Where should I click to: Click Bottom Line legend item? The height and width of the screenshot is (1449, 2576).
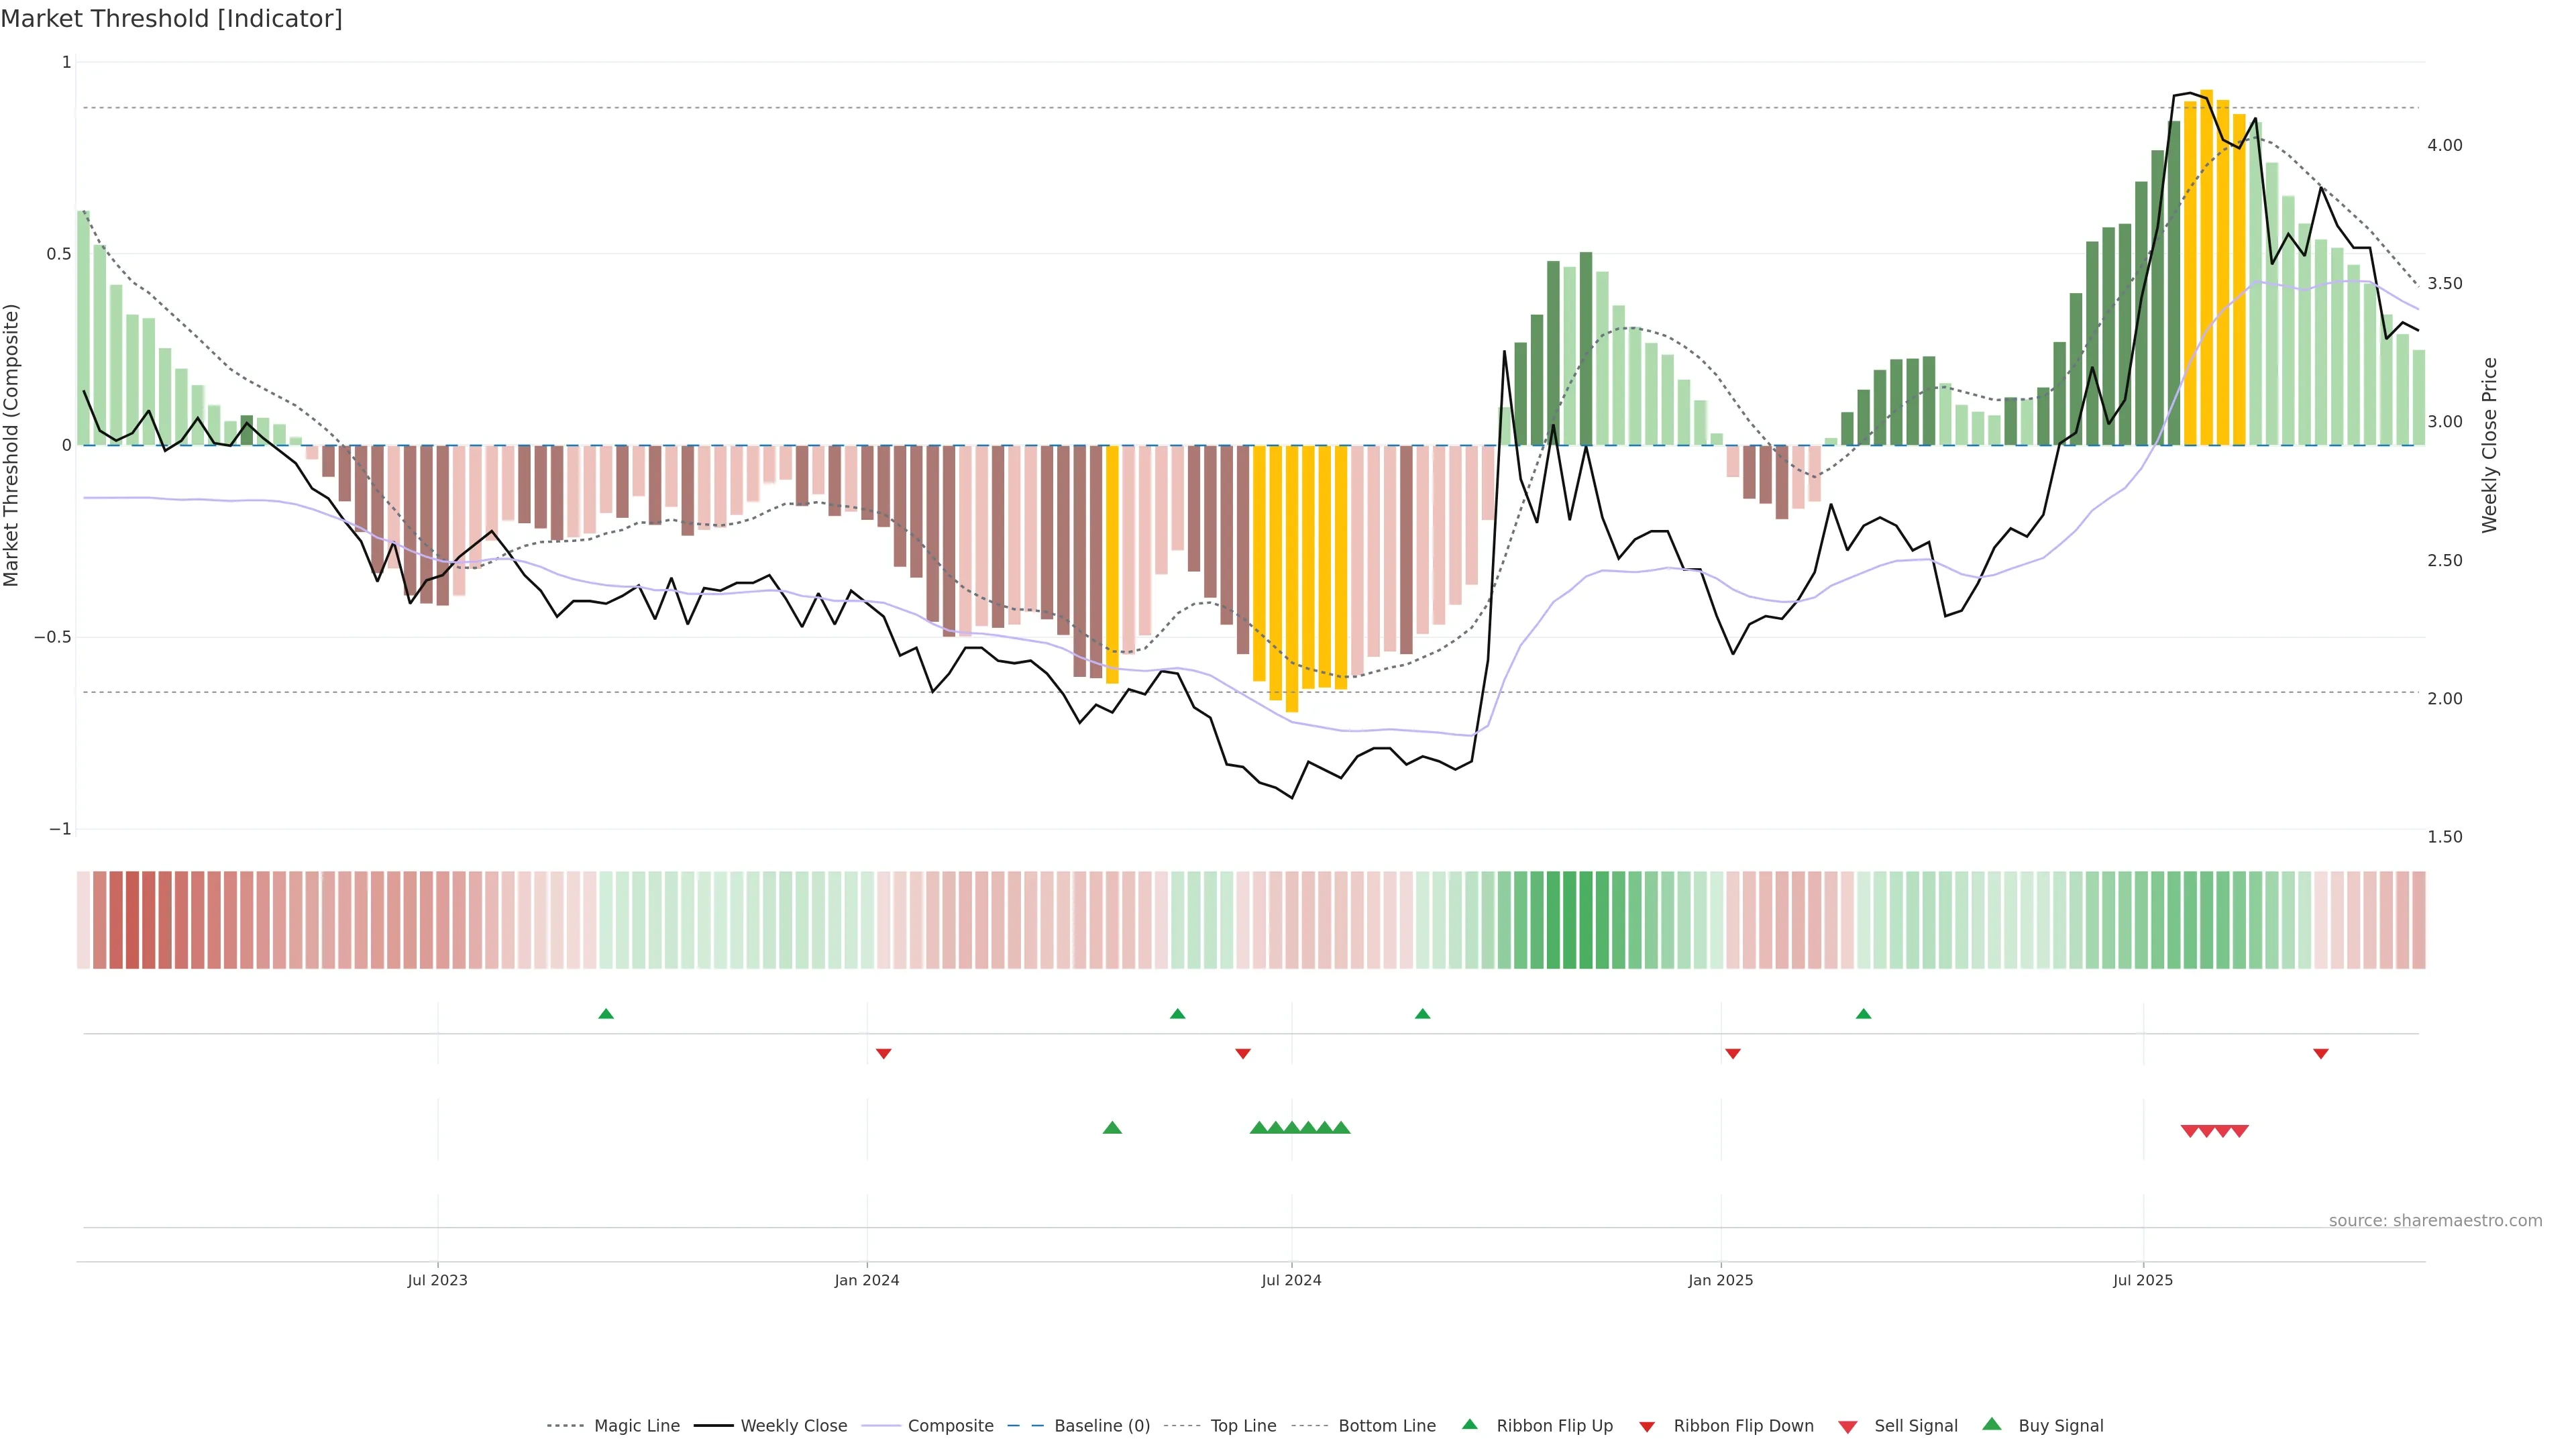1386,1426
